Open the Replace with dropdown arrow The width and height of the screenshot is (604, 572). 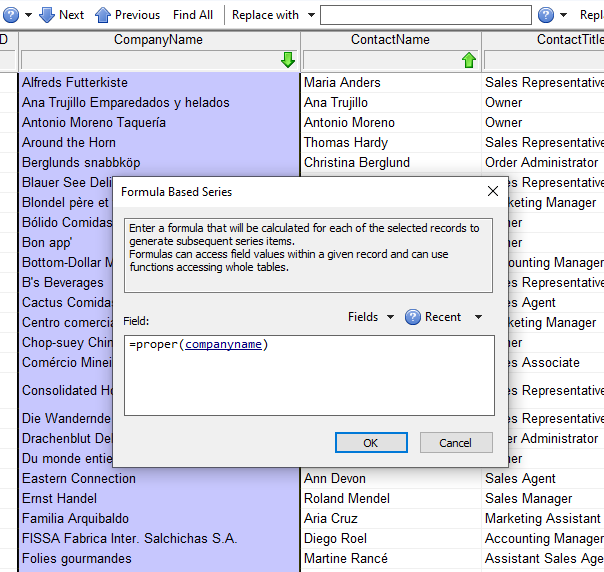tap(311, 15)
